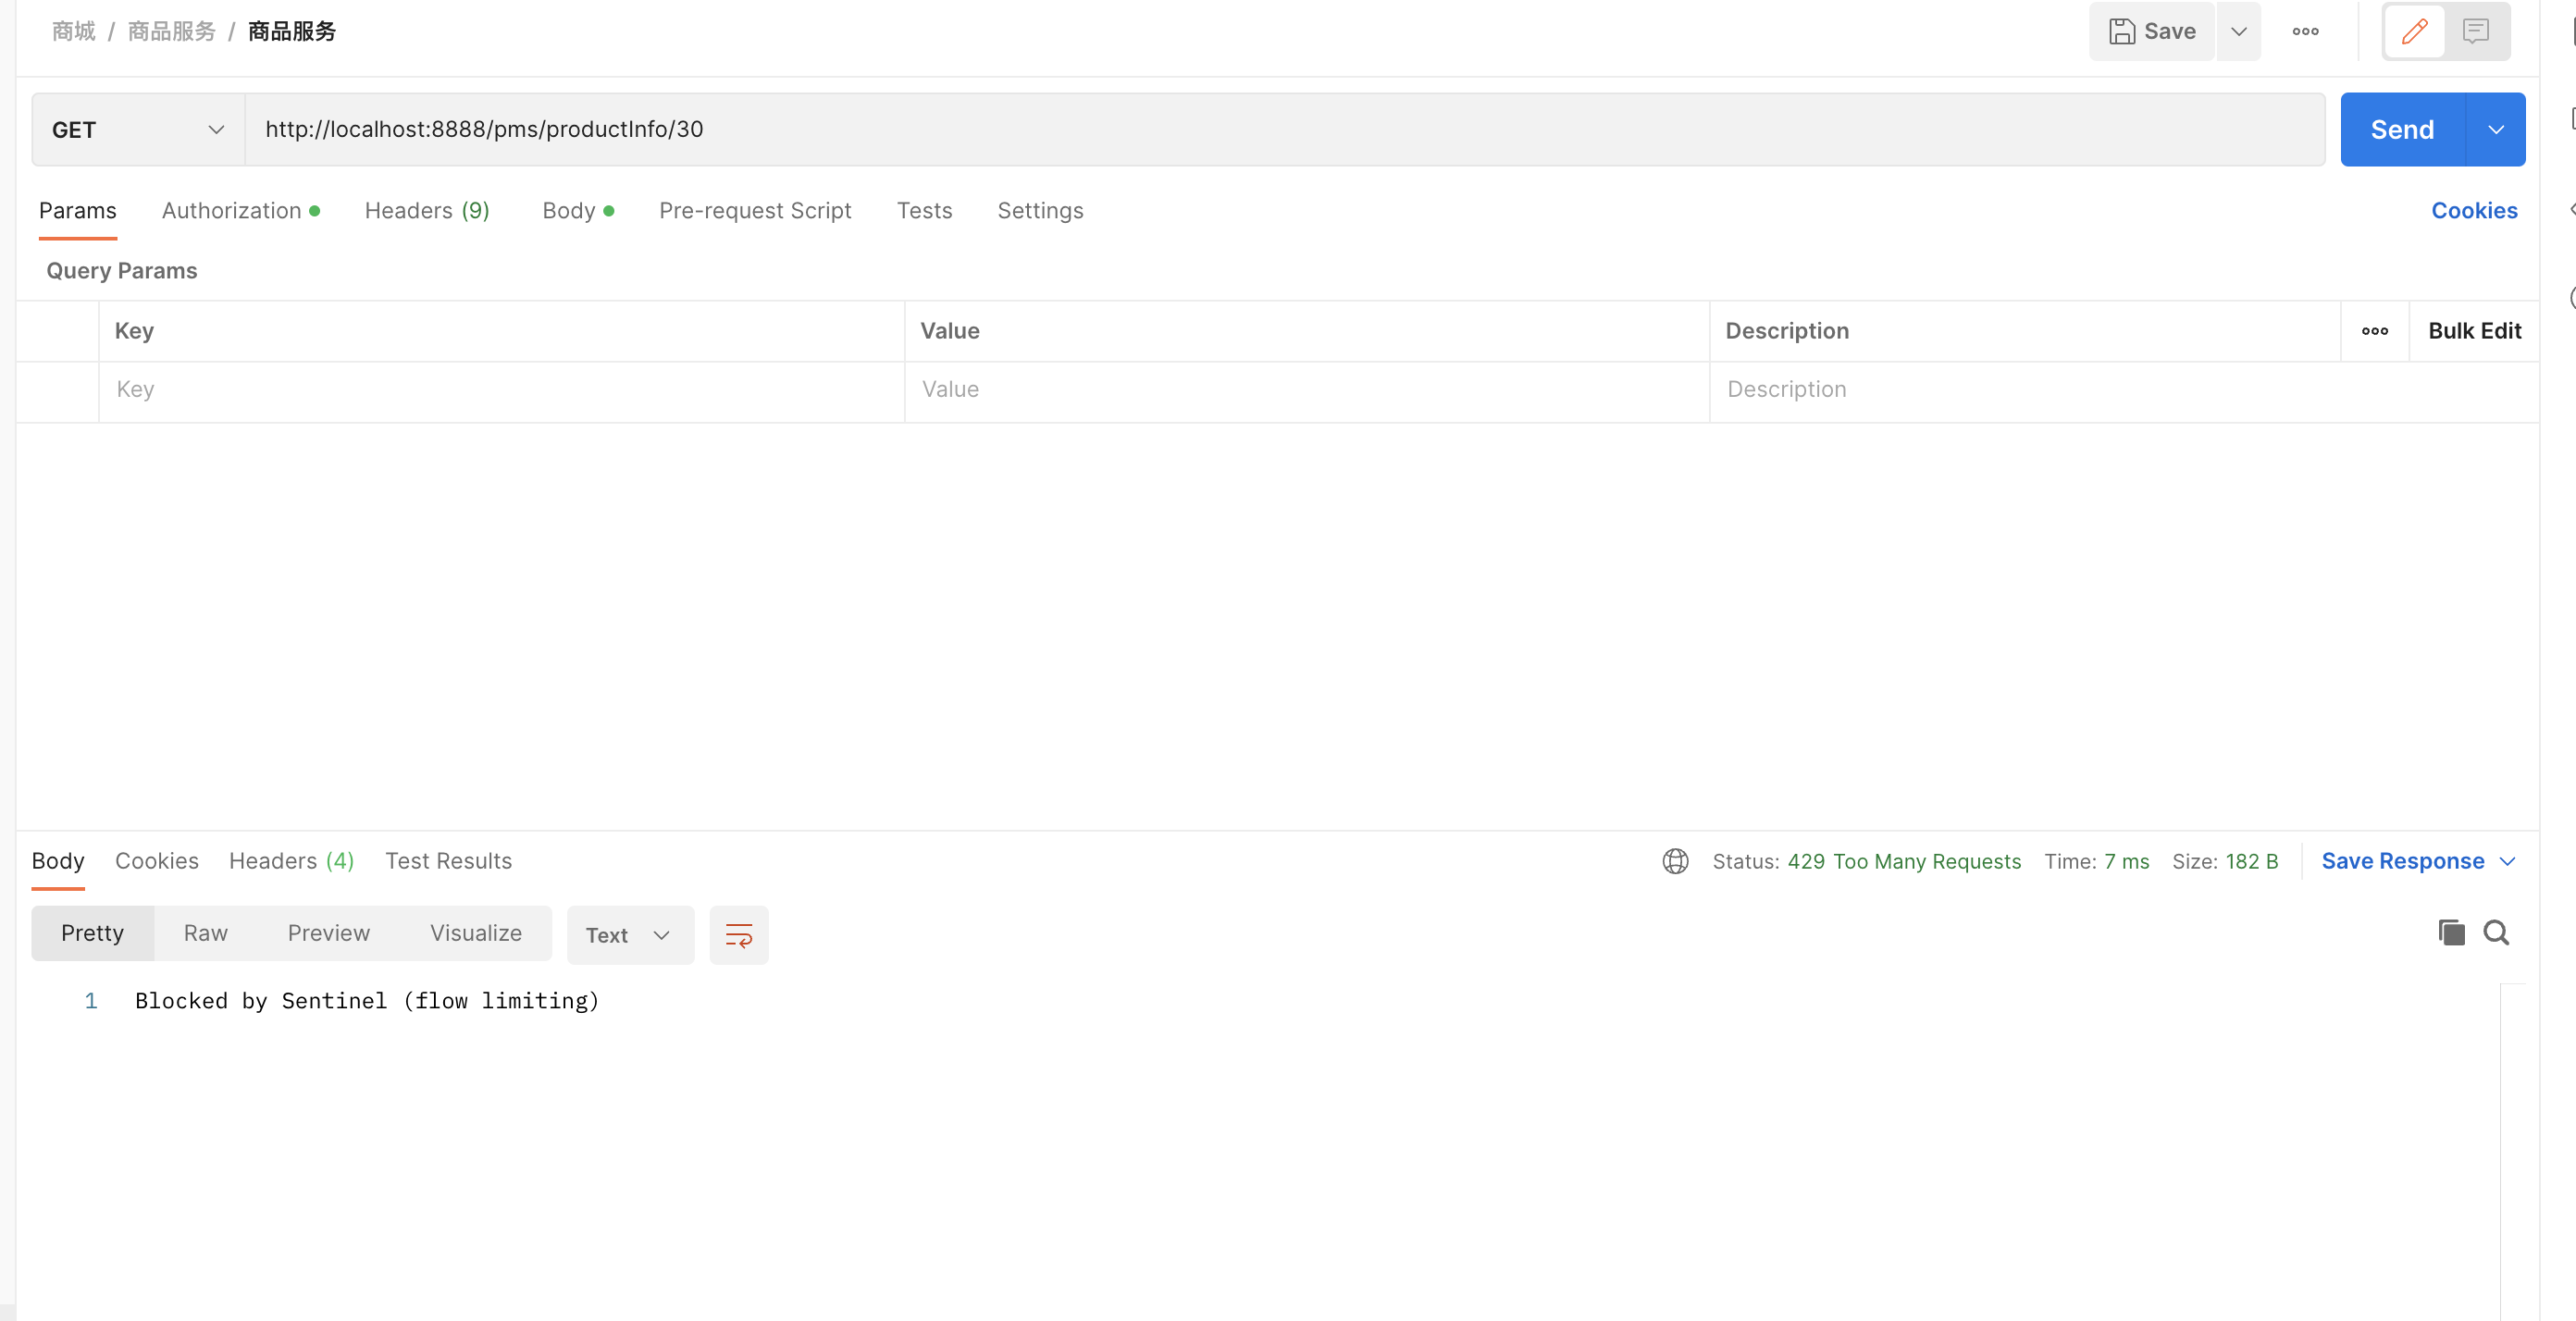
Task: Click the network globe icon by Status
Action: pyautogui.click(x=1675, y=861)
